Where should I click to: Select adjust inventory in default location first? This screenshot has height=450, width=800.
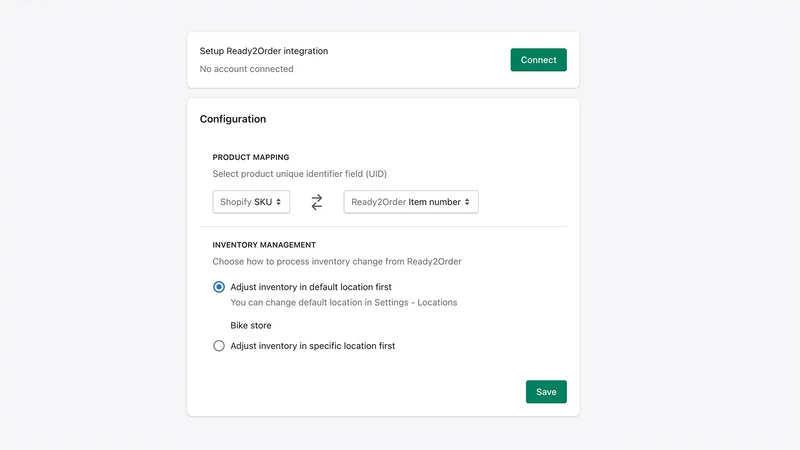tap(219, 287)
